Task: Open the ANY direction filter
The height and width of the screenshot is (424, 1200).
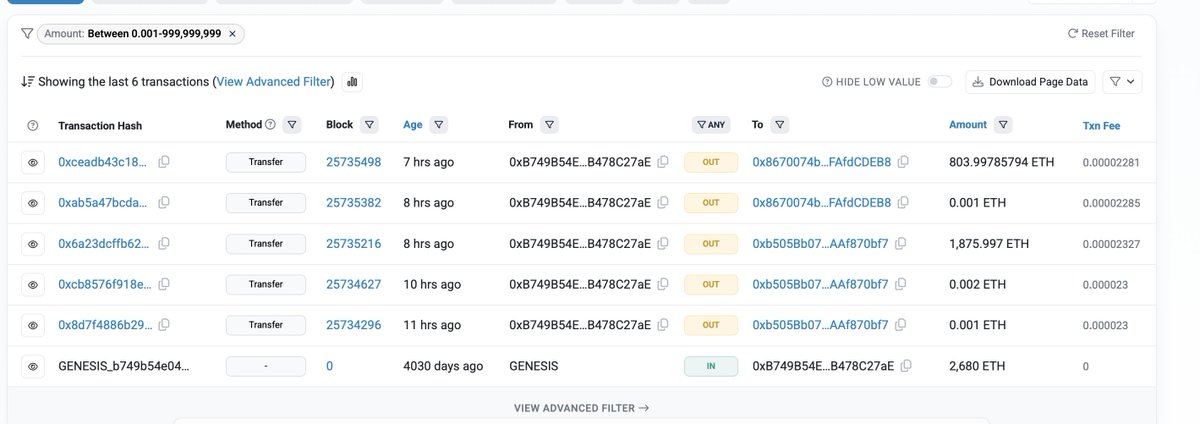Action: tap(710, 125)
